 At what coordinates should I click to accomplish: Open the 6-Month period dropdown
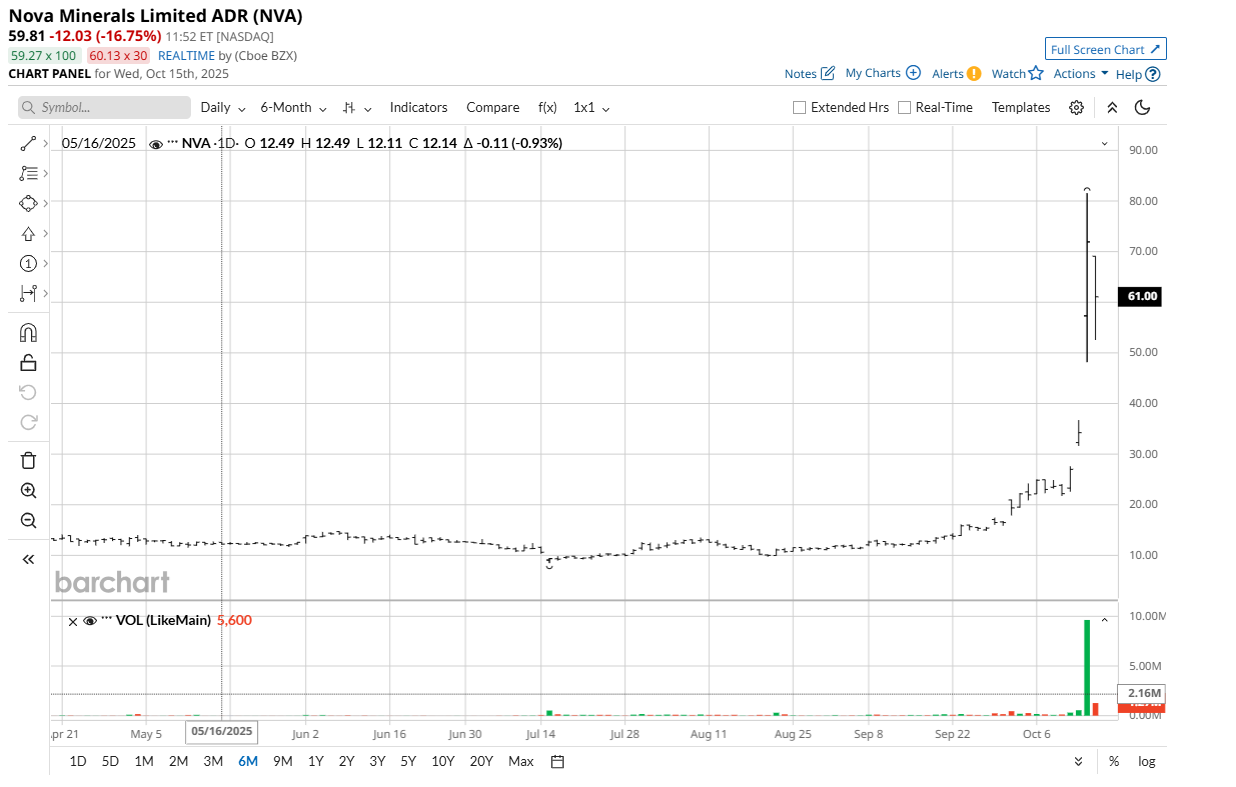click(x=293, y=107)
